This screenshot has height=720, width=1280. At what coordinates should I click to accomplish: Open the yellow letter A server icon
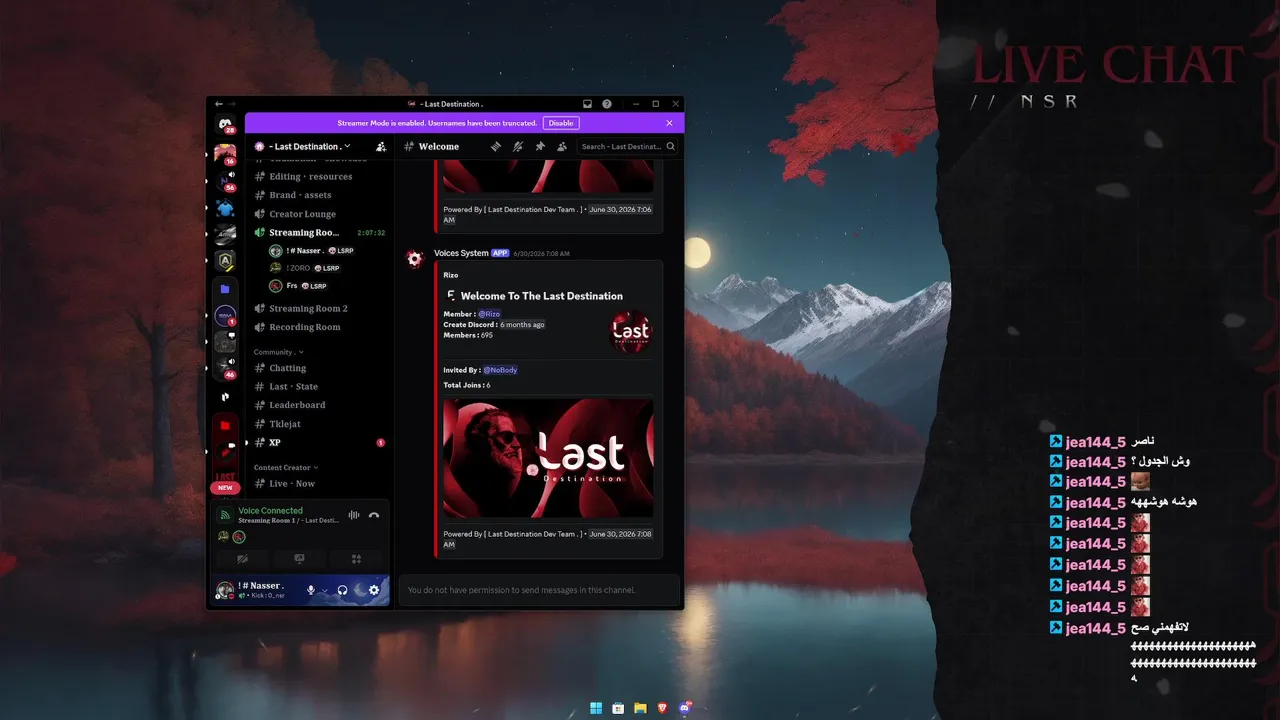[226, 262]
